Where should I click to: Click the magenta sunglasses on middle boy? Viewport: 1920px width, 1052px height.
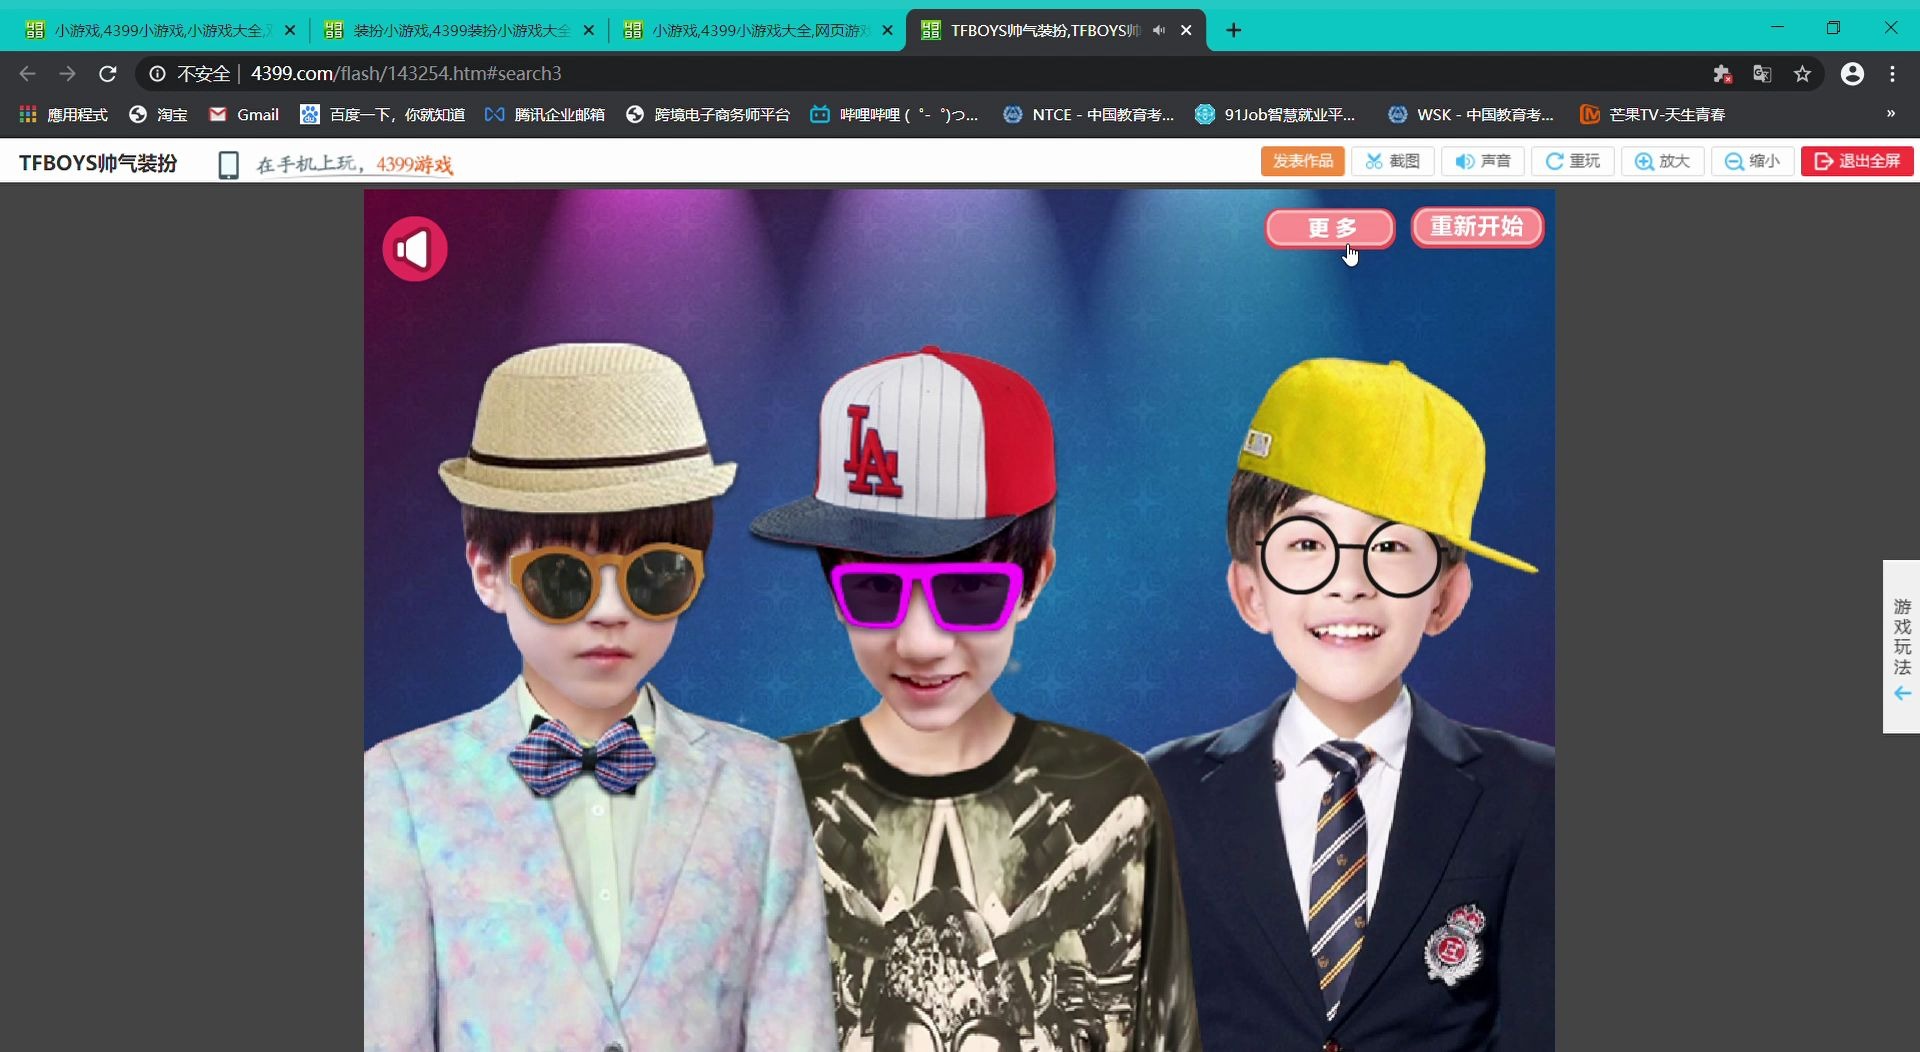tap(925, 596)
